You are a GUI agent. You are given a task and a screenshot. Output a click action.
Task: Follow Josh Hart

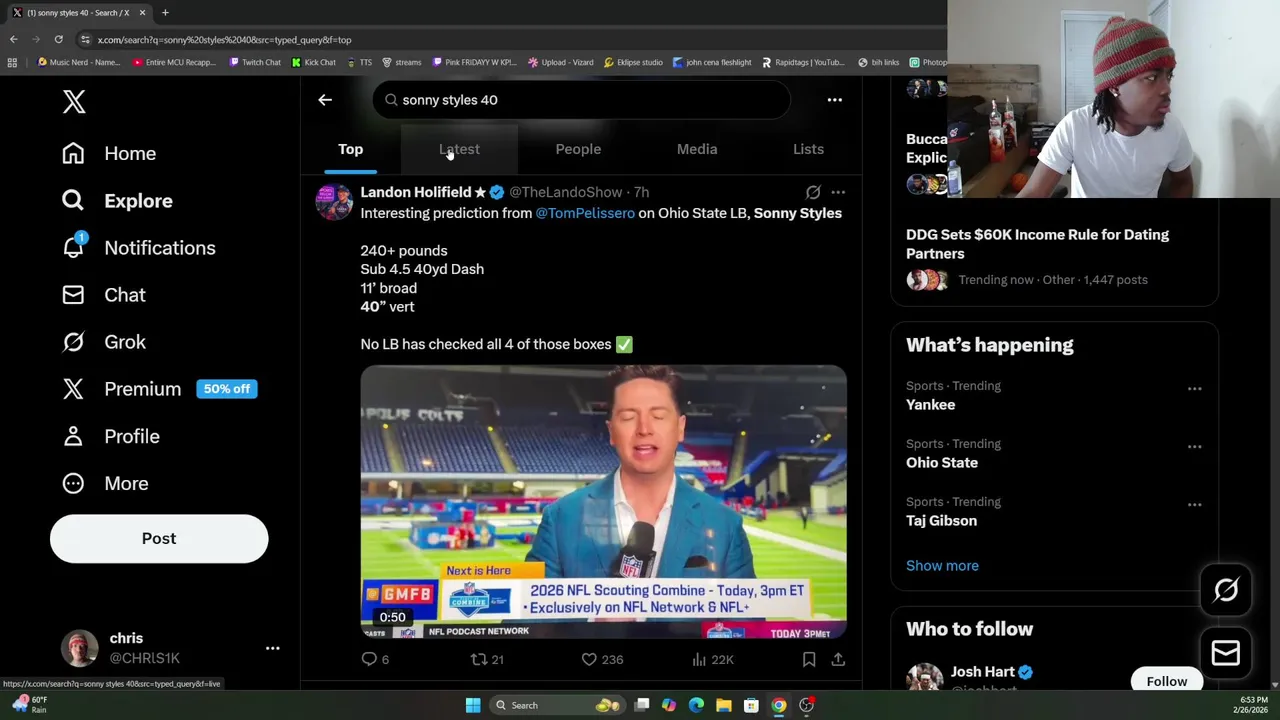1166,681
